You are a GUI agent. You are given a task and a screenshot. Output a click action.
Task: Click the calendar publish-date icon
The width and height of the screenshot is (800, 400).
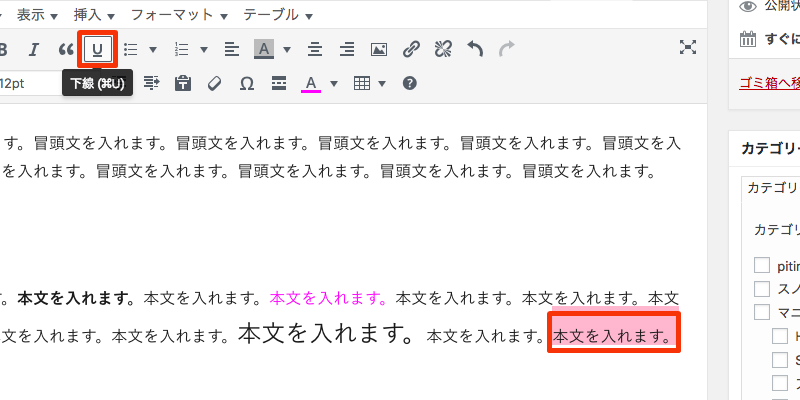pyautogui.click(x=747, y=39)
